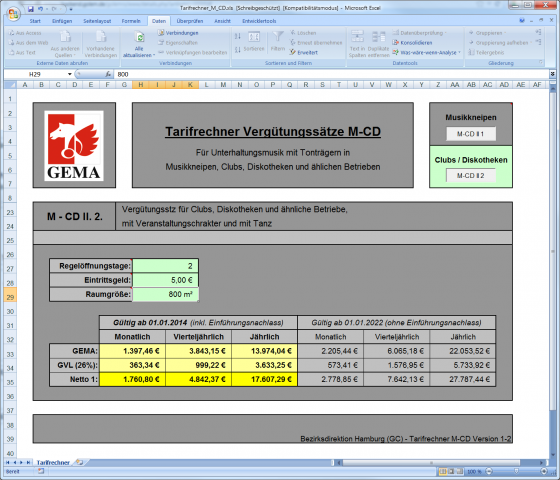Run Duplikate entfernen

tap(379, 44)
